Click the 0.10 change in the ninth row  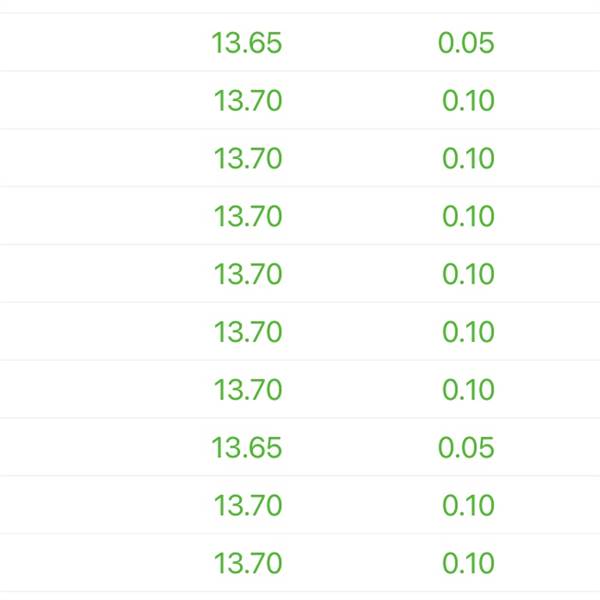[468, 505]
